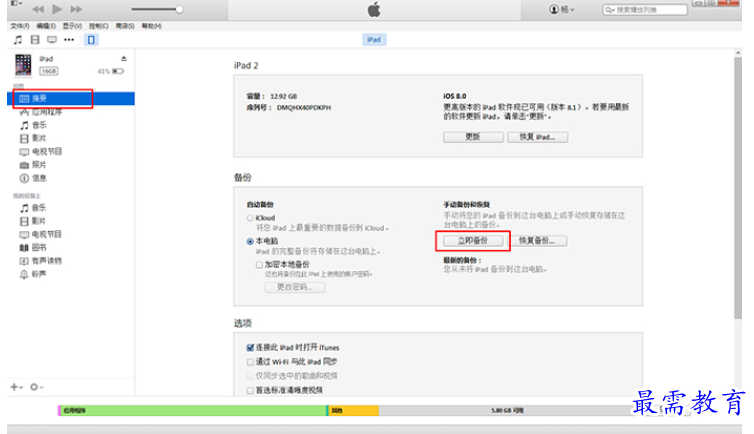Viewport: 754px width, 434px height.
Task: Open the 文件(F) menu
Action: click(20, 26)
